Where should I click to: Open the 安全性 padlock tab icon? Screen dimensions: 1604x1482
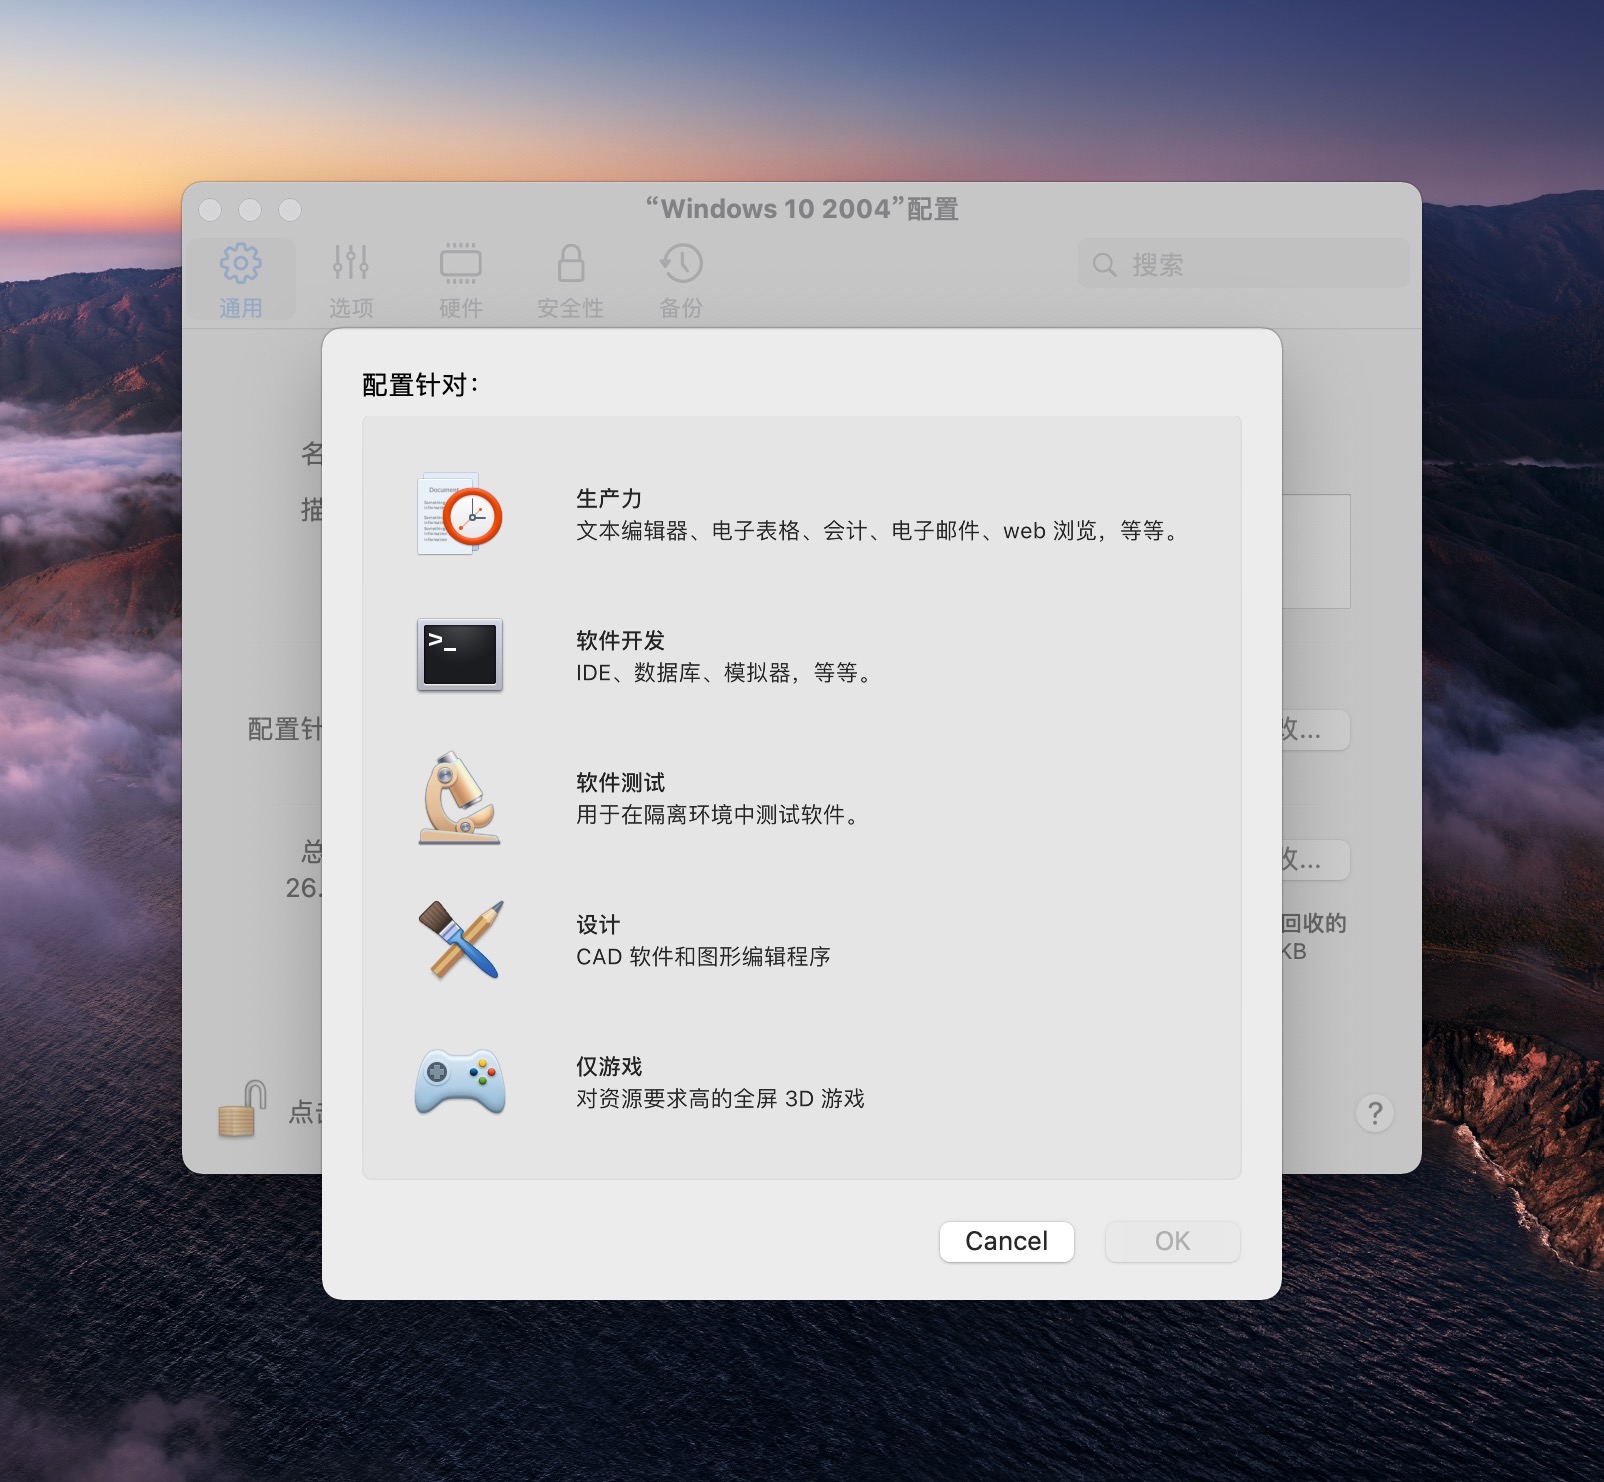tap(571, 264)
